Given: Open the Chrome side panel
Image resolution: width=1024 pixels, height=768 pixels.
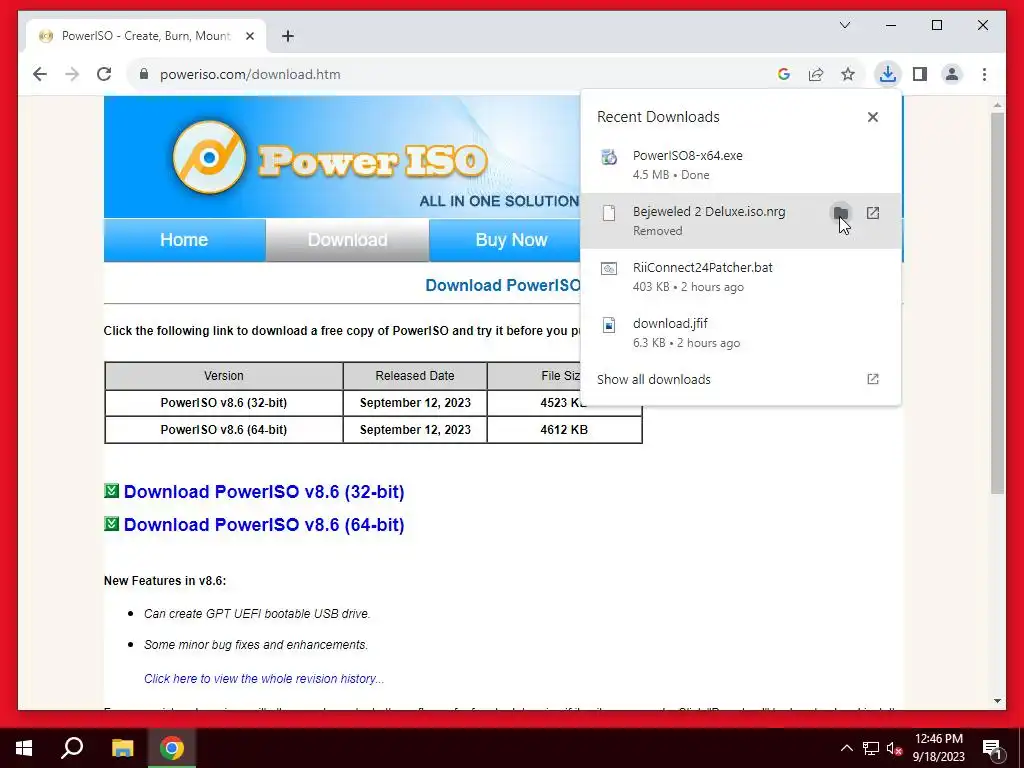Looking at the screenshot, I should click(x=920, y=74).
